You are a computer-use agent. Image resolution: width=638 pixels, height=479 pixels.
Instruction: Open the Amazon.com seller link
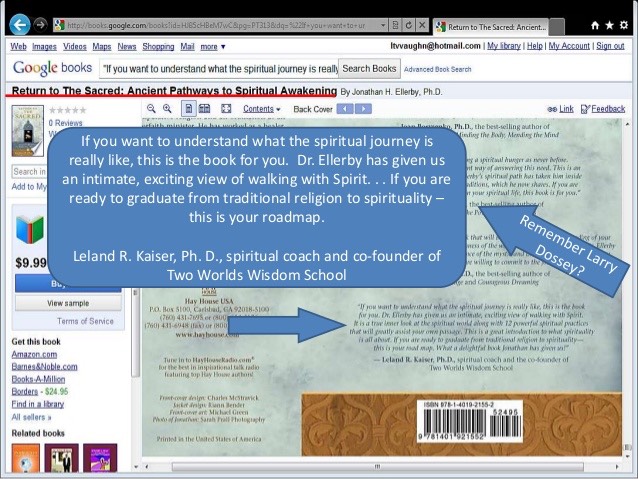tap(34, 354)
